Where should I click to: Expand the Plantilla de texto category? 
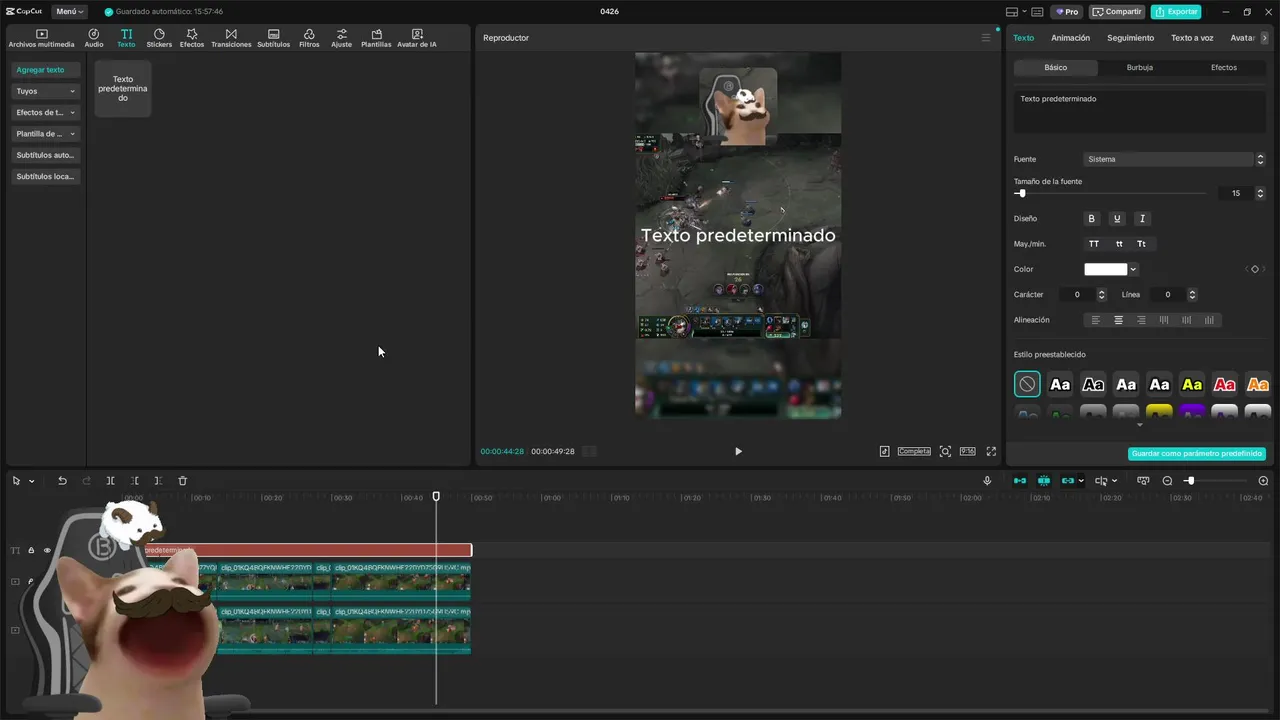[x=46, y=134]
